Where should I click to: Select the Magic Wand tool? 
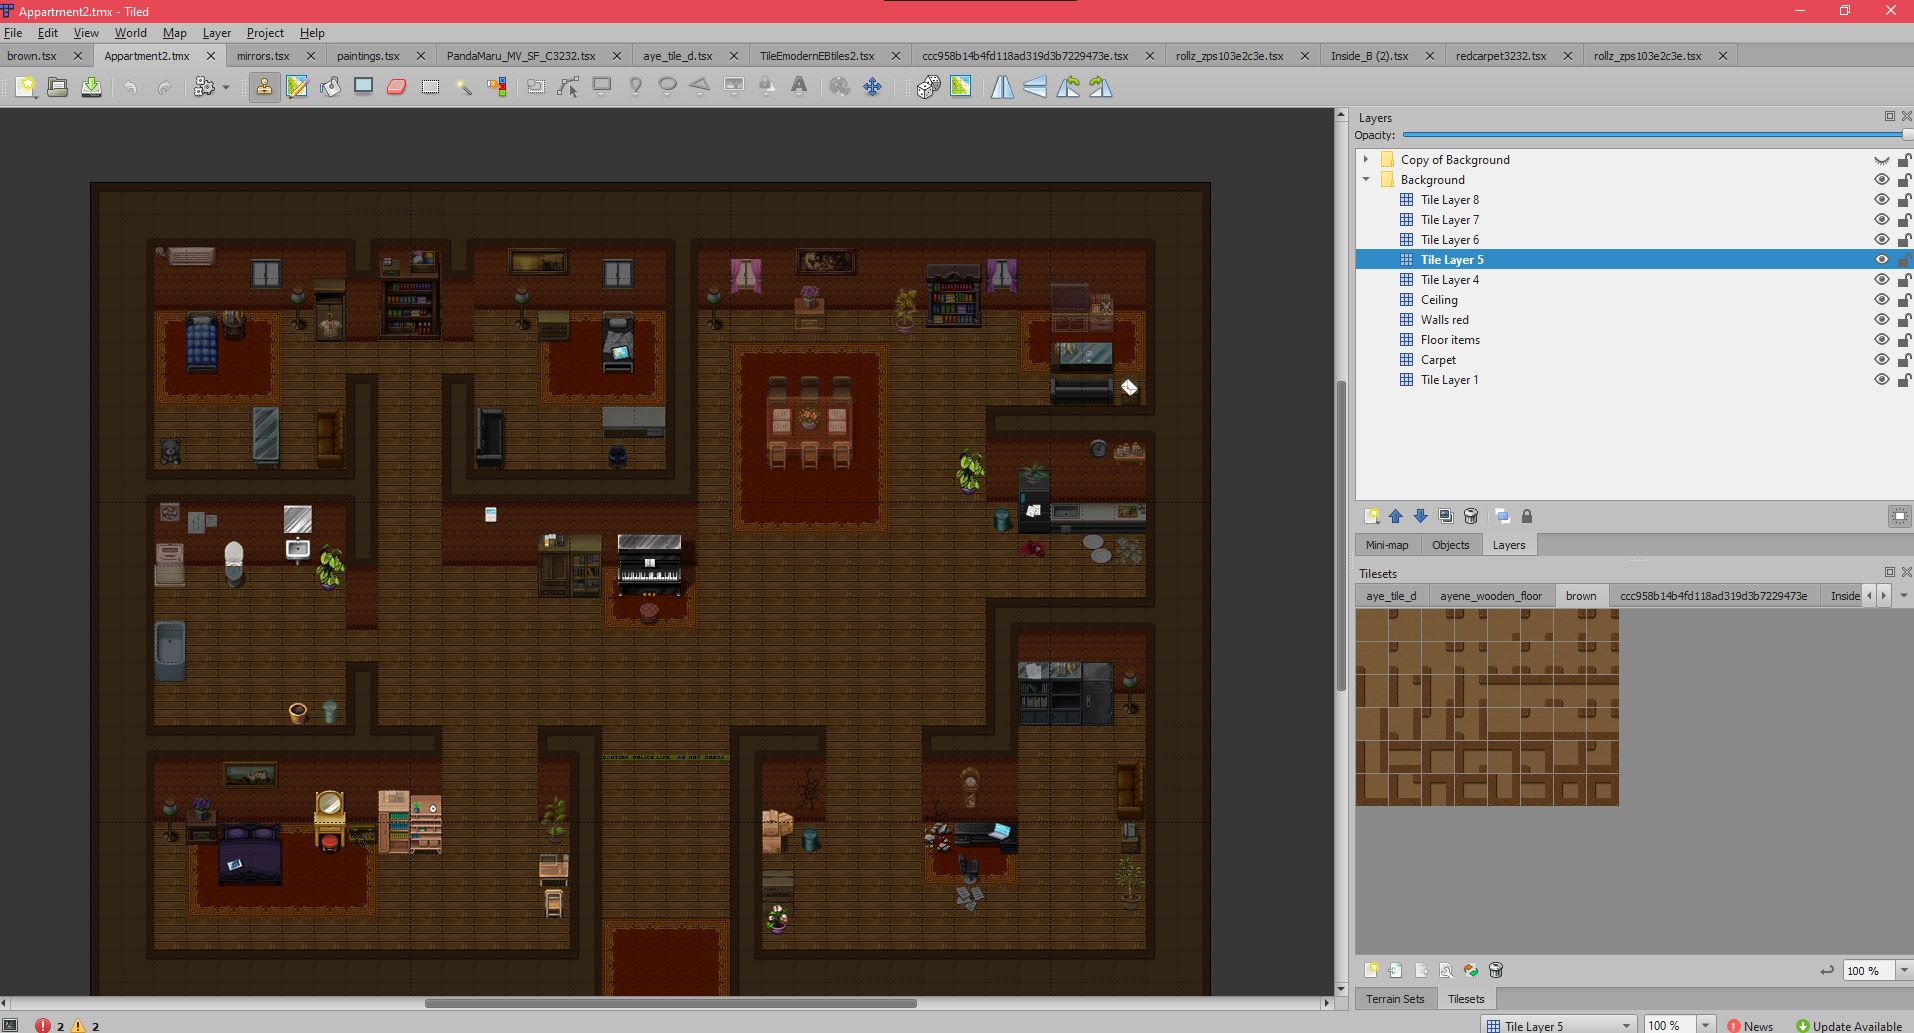464,87
